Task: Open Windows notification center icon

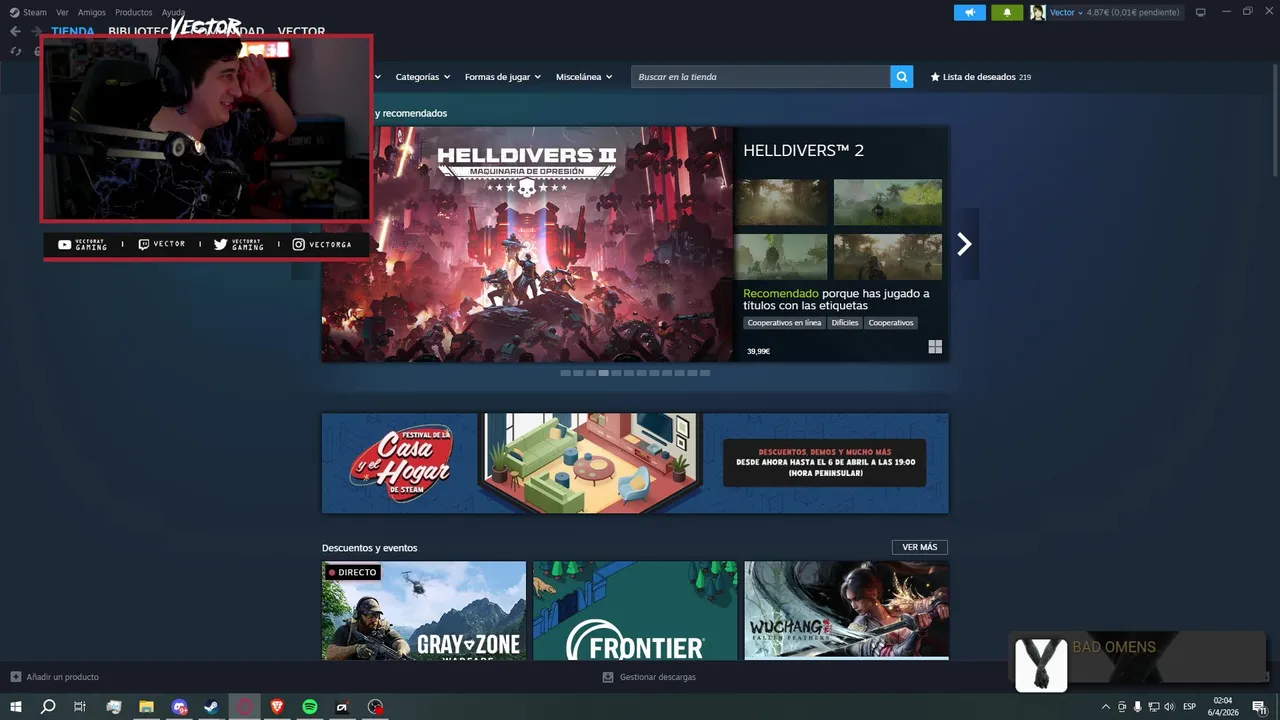Action: click(1259, 707)
